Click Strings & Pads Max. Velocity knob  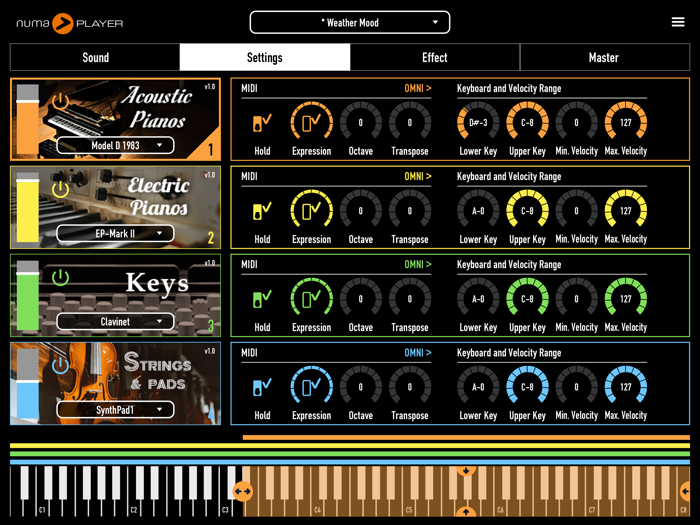(625, 387)
